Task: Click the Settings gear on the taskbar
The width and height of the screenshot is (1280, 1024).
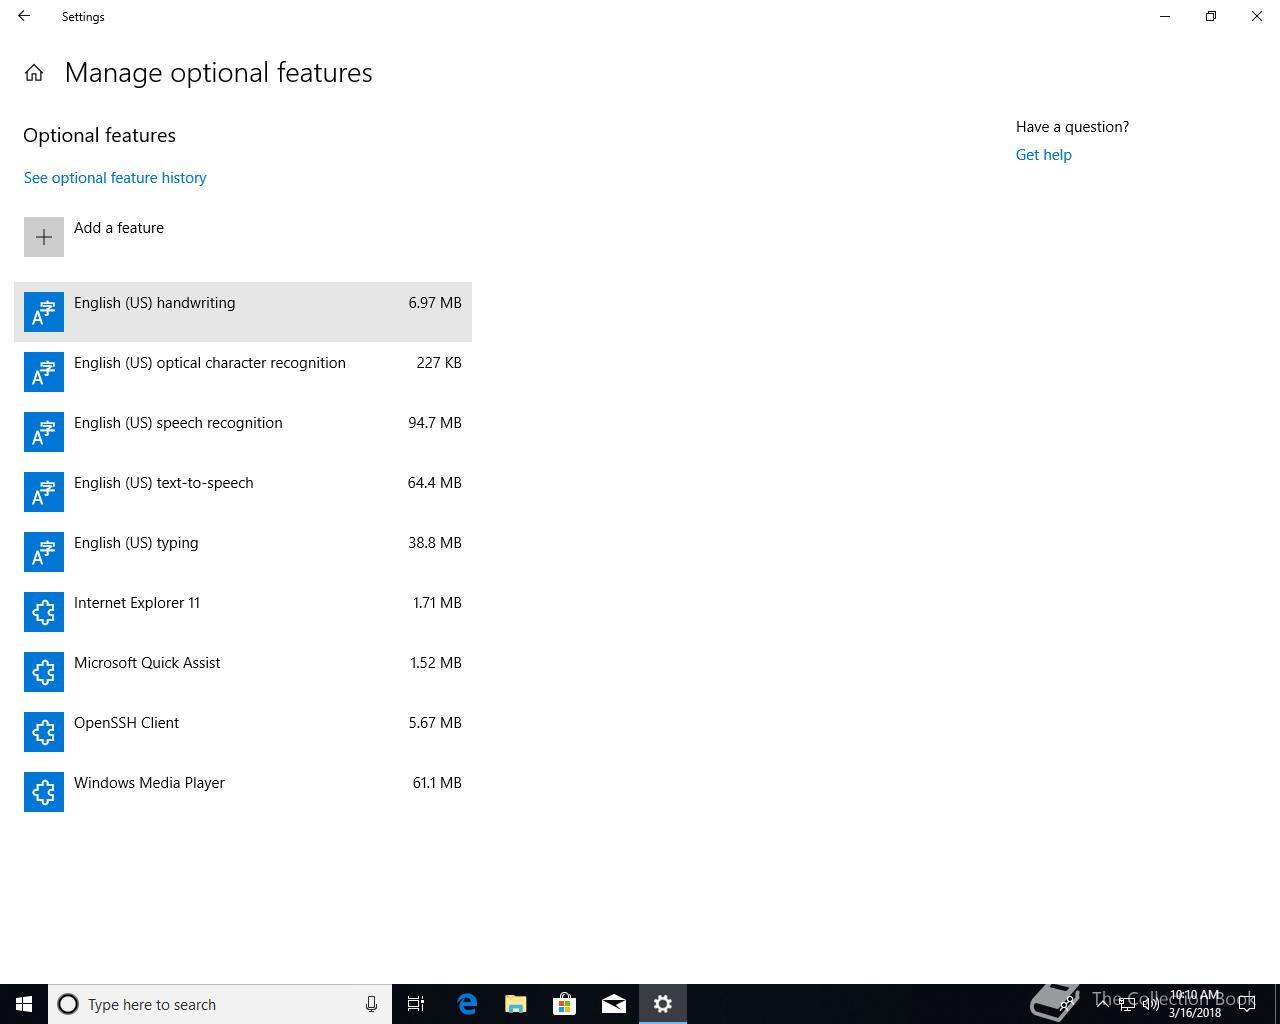Action: [663, 1004]
